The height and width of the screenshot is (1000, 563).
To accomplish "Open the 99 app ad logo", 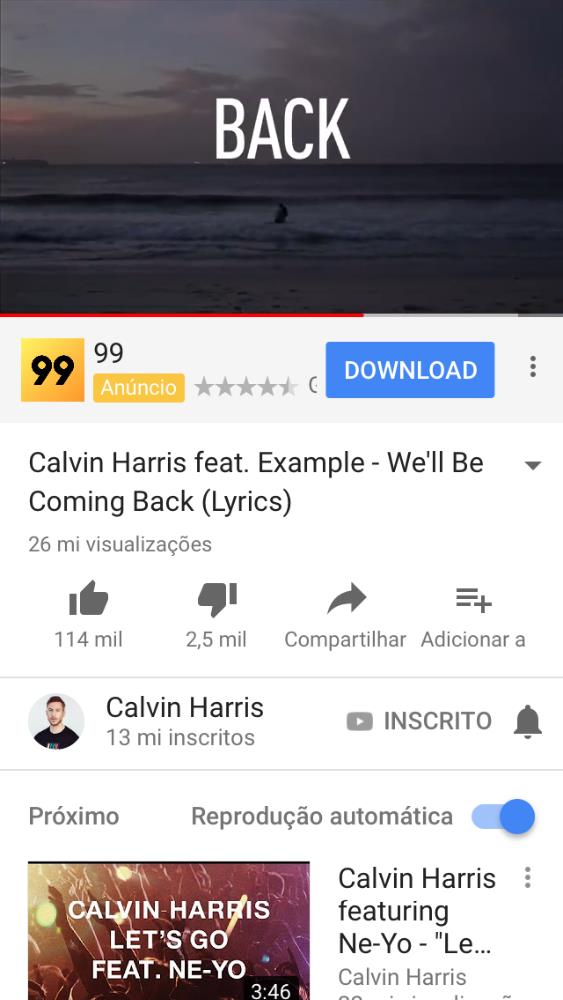I will pos(52,370).
